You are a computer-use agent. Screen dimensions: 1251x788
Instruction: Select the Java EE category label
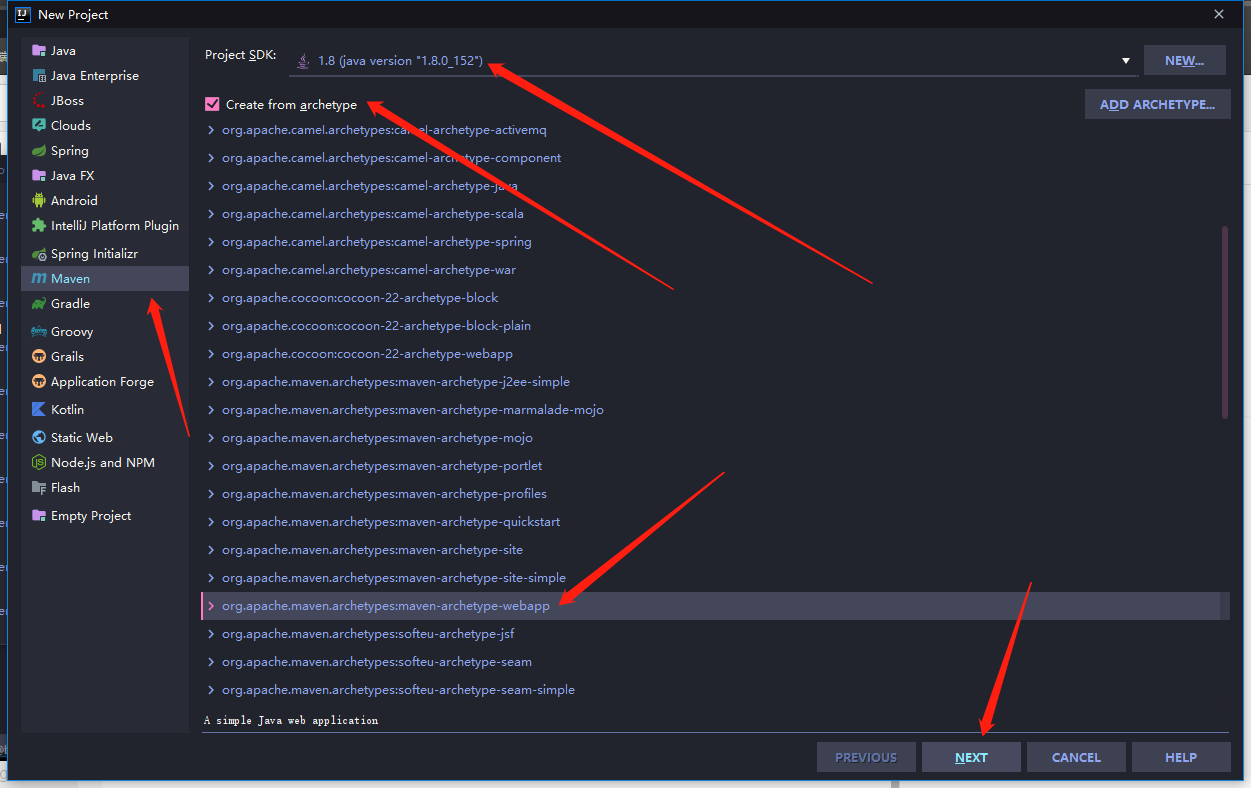pos(95,76)
